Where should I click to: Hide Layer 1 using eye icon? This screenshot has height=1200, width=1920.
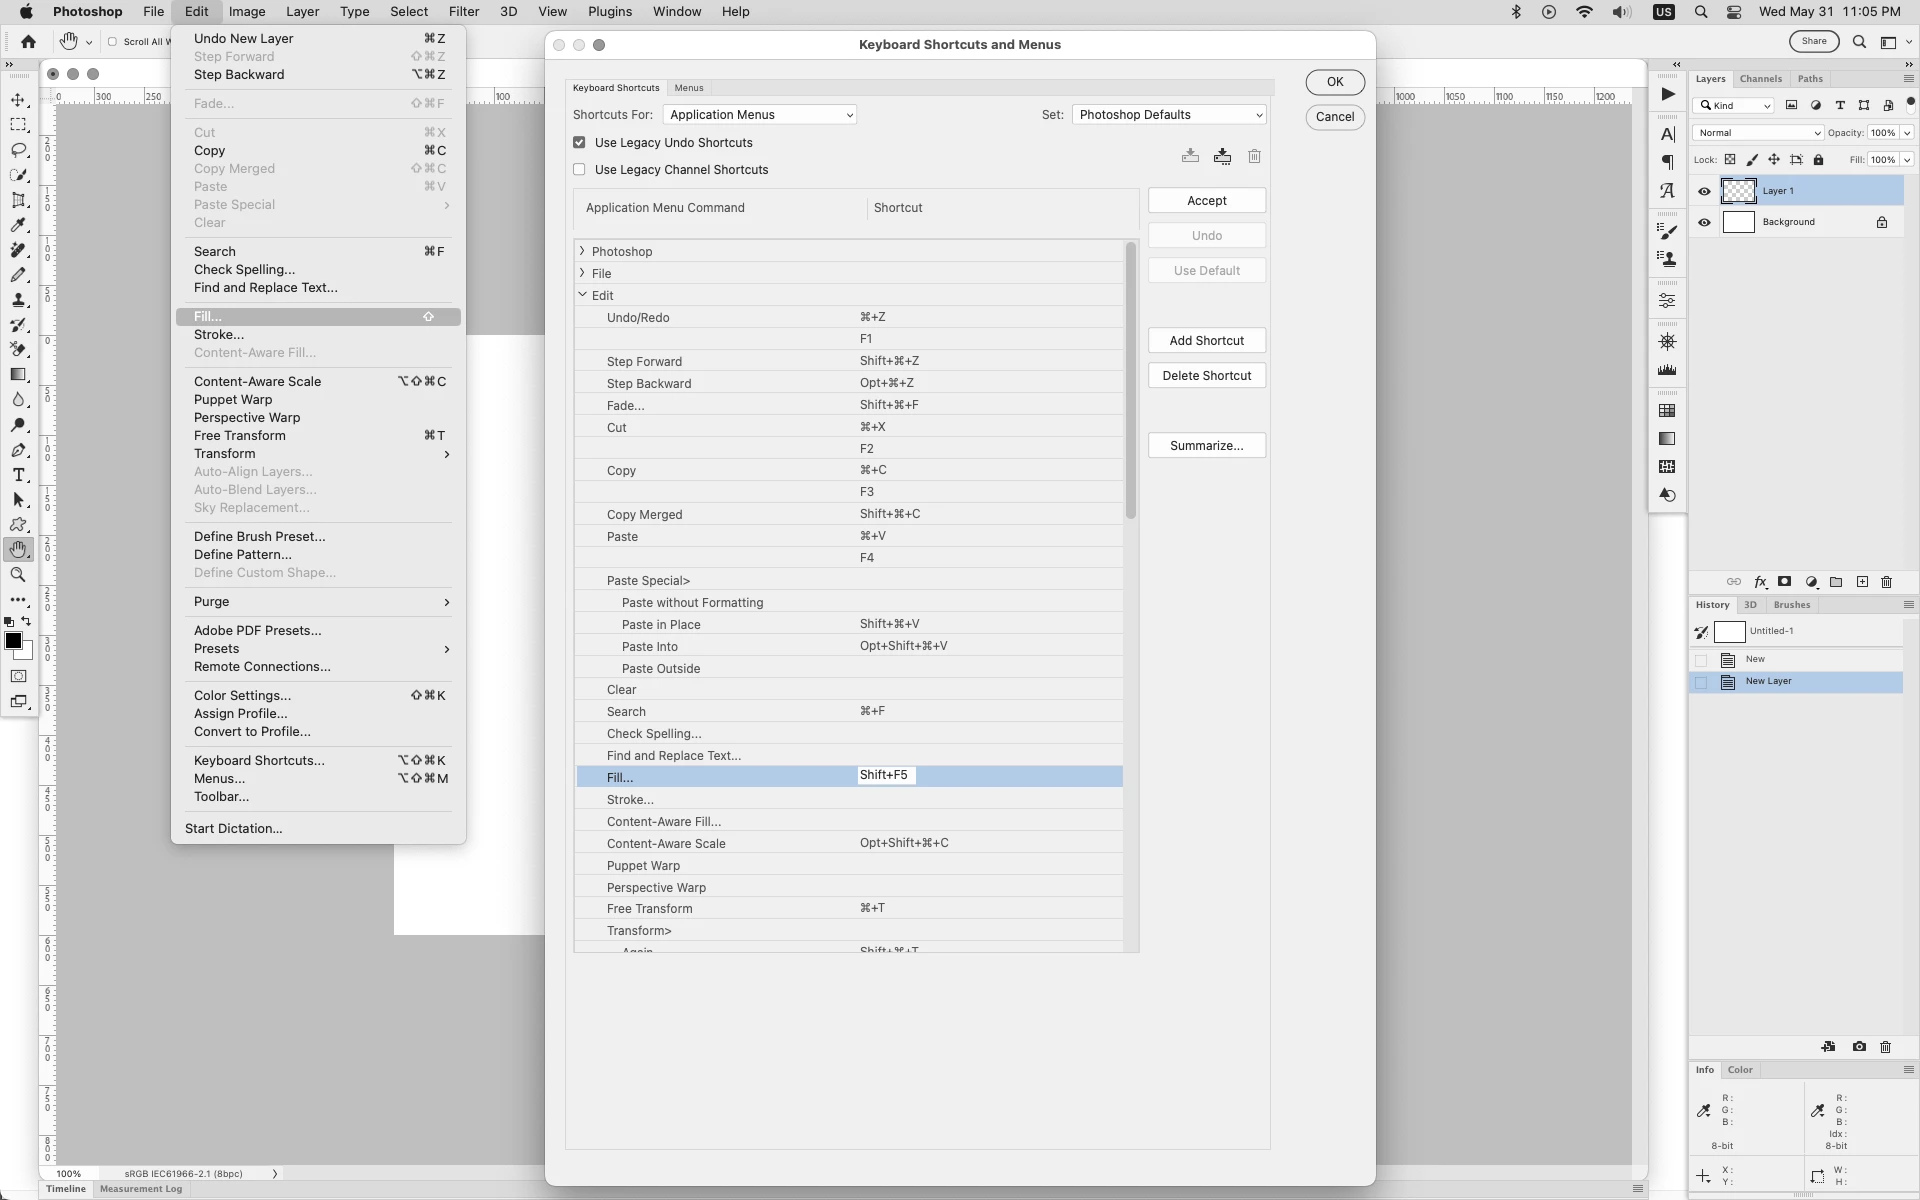[x=1705, y=191]
